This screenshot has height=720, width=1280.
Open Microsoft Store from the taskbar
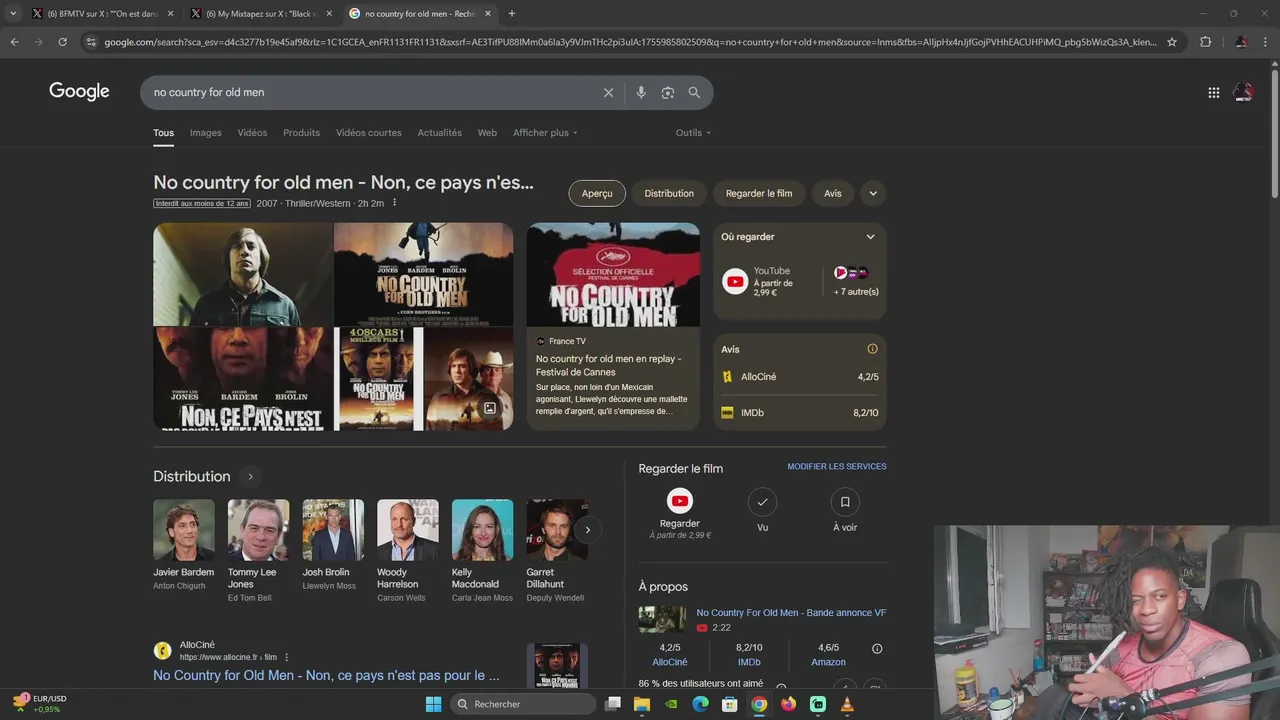[x=730, y=704]
